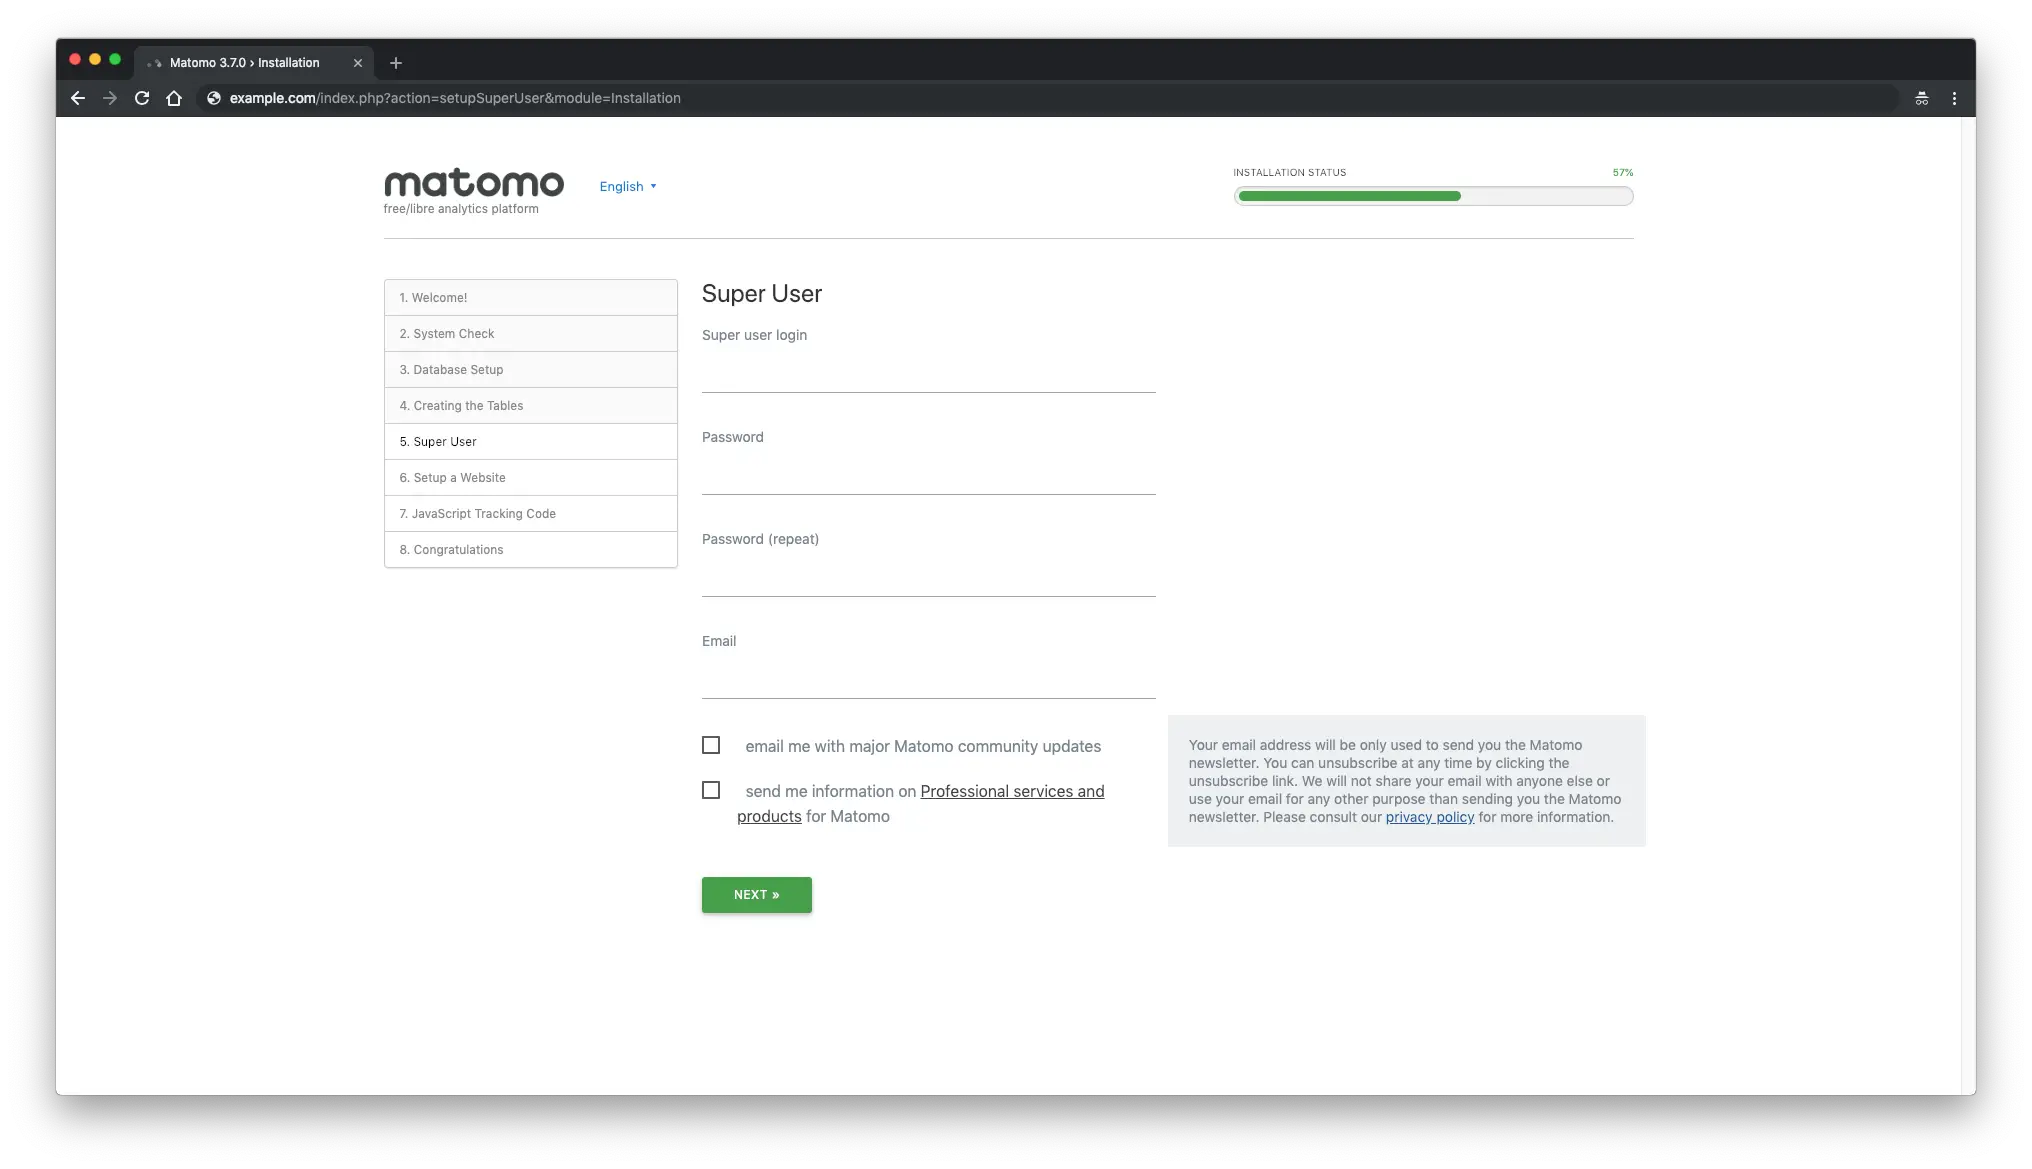Focus the Password field
2032x1169 pixels.
pos(928,475)
